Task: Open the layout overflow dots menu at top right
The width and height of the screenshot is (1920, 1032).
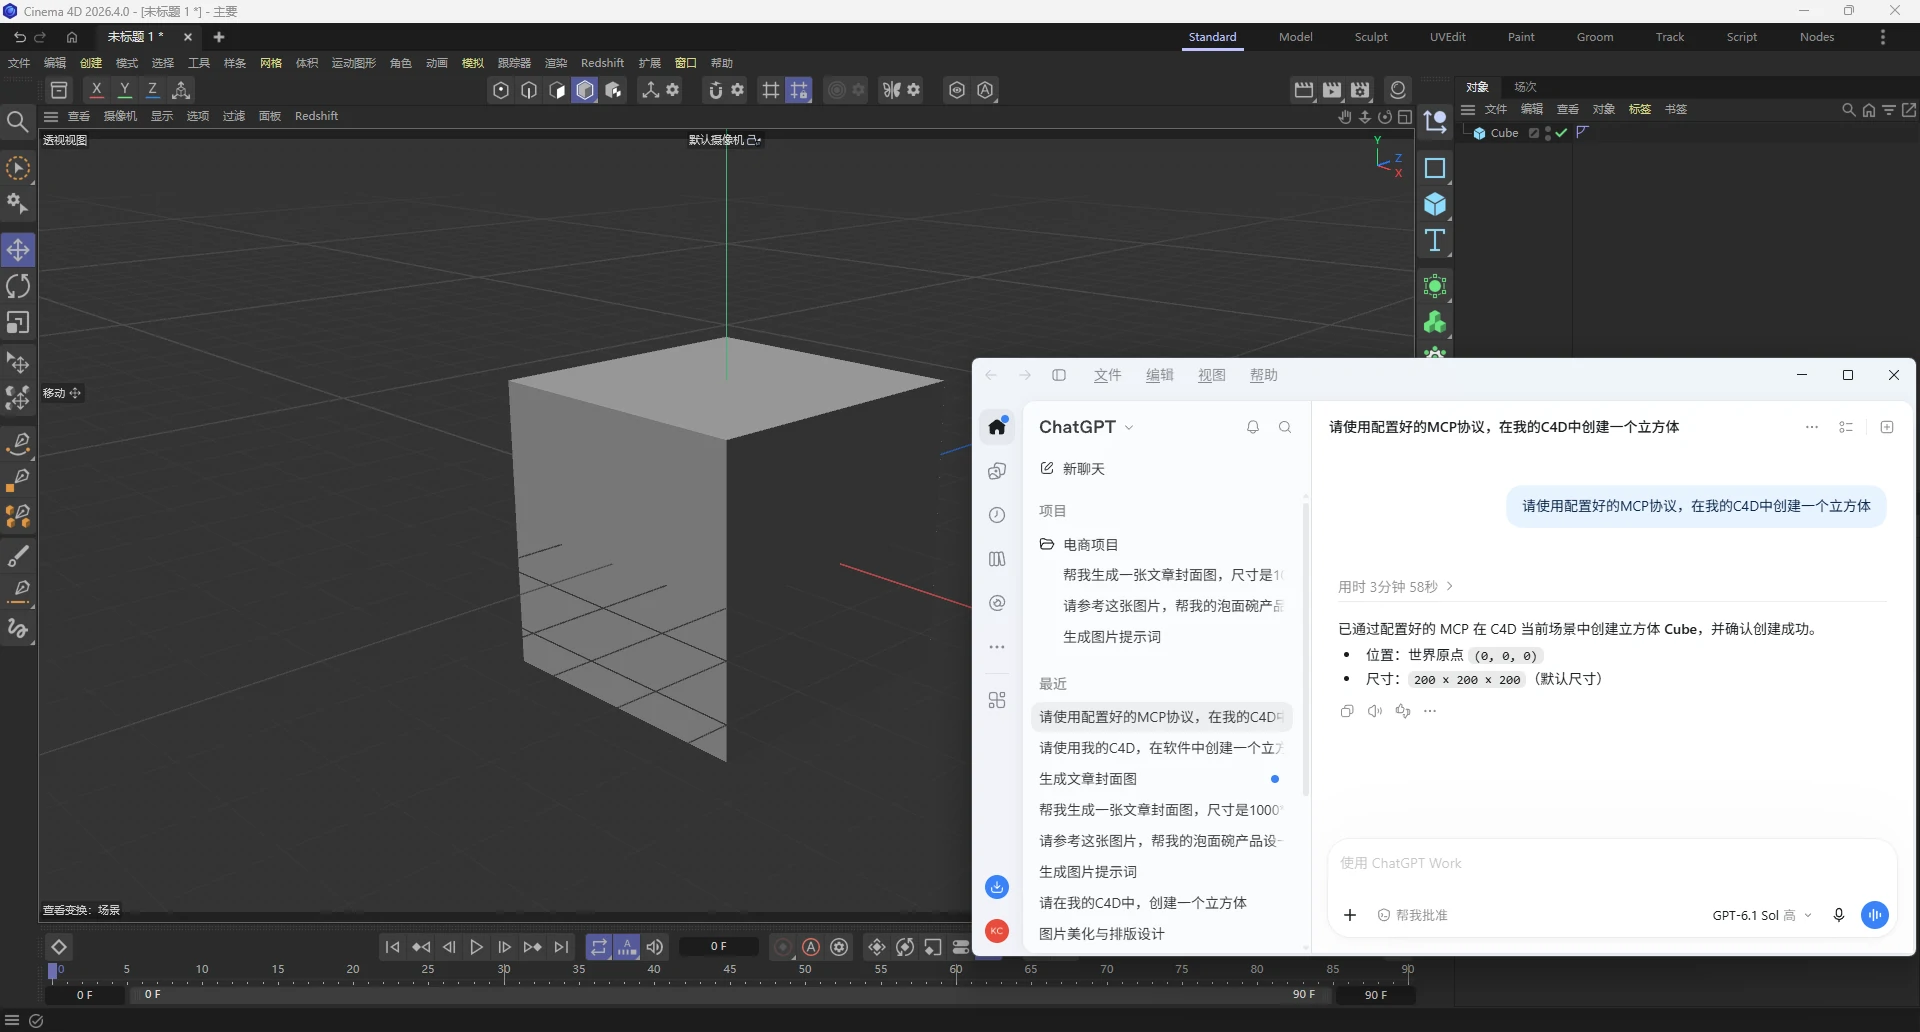Action: tap(1883, 37)
